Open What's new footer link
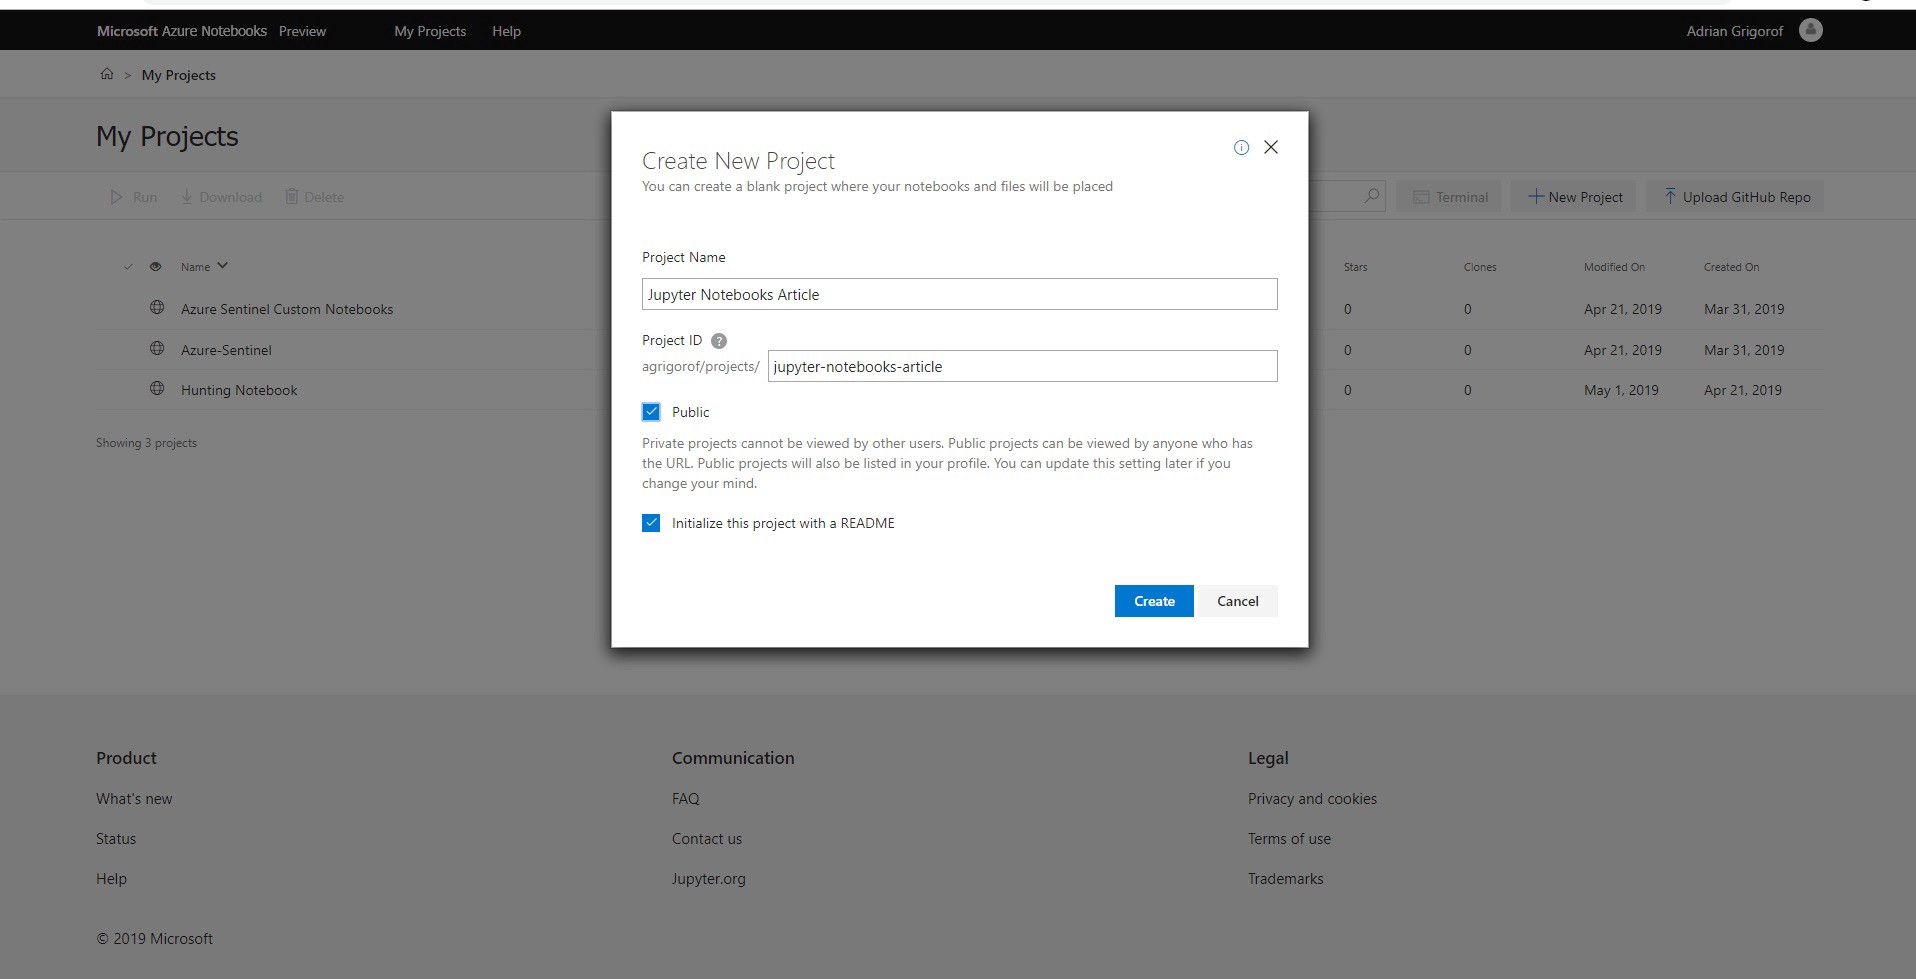 (x=134, y=799)
